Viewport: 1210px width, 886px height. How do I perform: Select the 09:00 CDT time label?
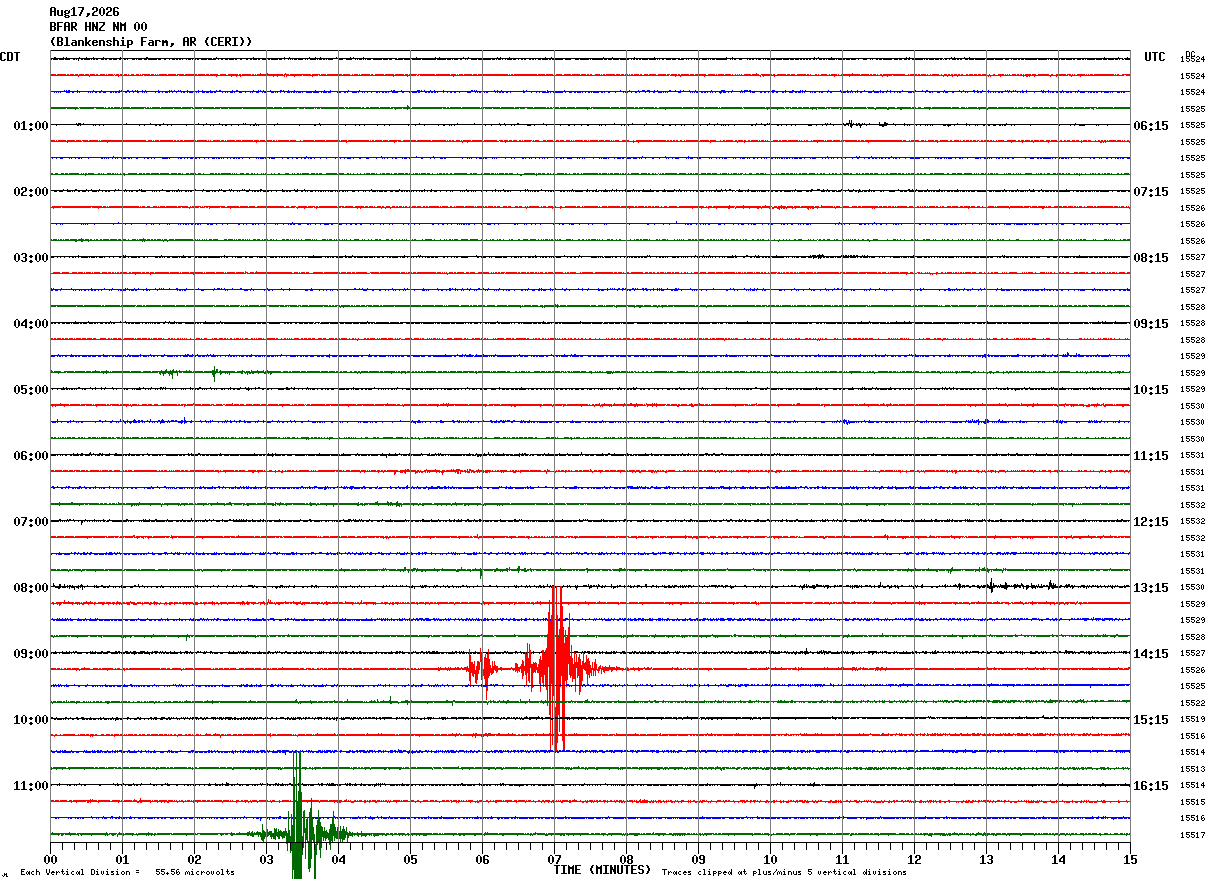(30, 654)
